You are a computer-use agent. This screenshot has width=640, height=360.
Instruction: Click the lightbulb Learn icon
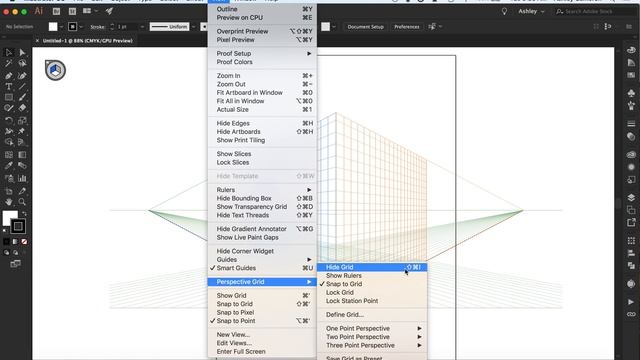pyautogui.click(x=504, y=11)
